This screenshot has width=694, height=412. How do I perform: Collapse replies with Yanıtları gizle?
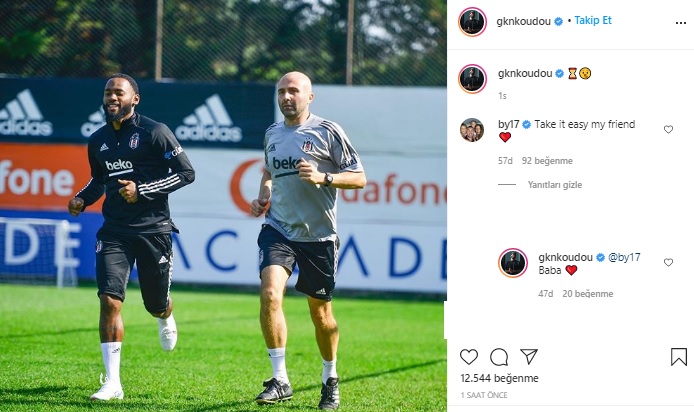click(x=555, y=185)
